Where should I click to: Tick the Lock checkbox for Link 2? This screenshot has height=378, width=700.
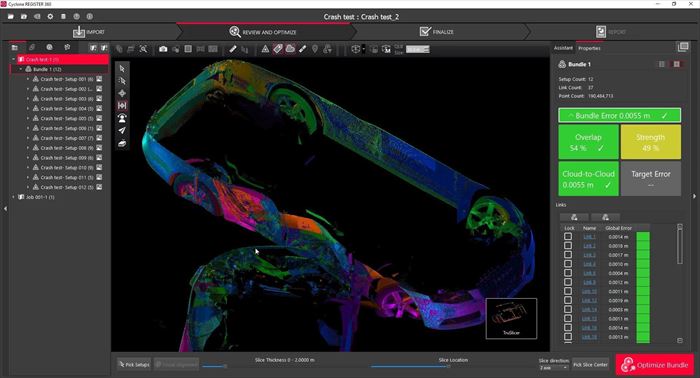click(568, 246)
